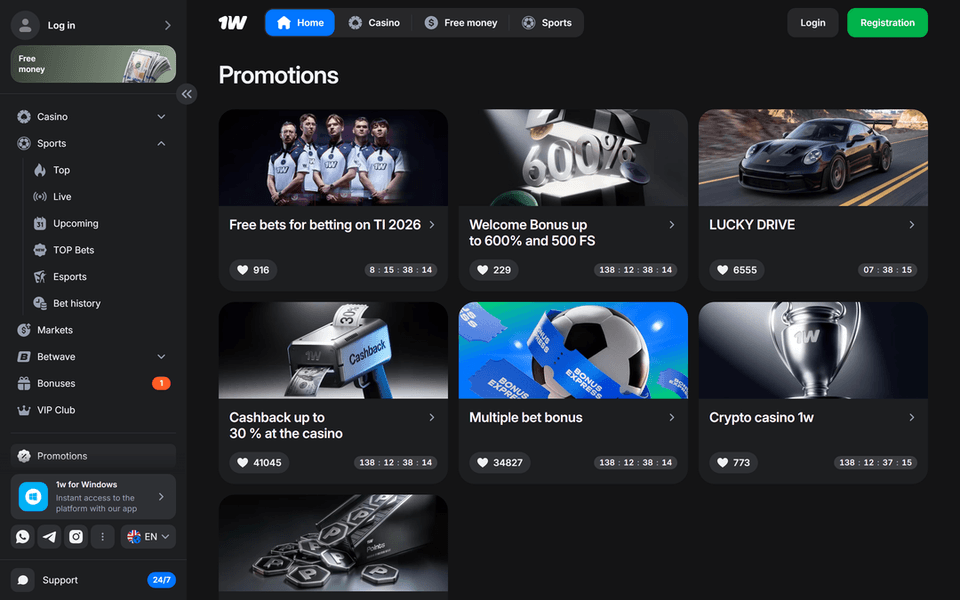Image resolution: width=960 pixels, height=600 pixels.
Task: Open Live broadcast icon
Action: click(x=40, y=197)
